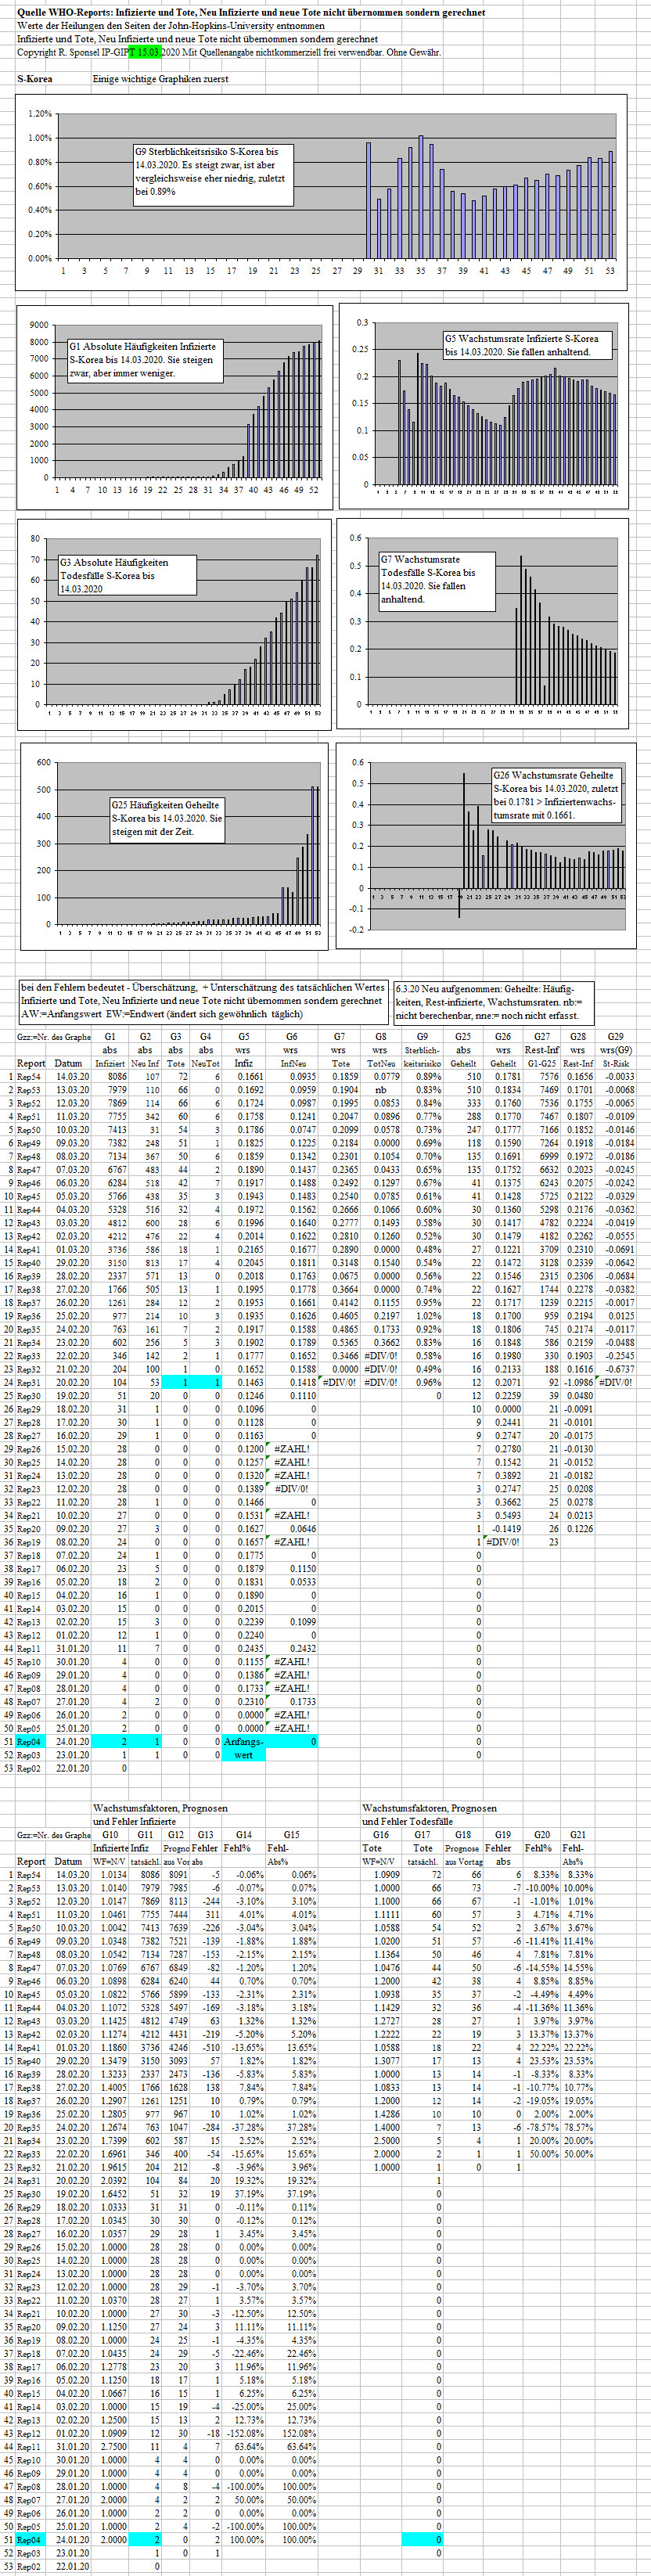
Task: Select the G29 column header
Action: tap(615, 1037)
